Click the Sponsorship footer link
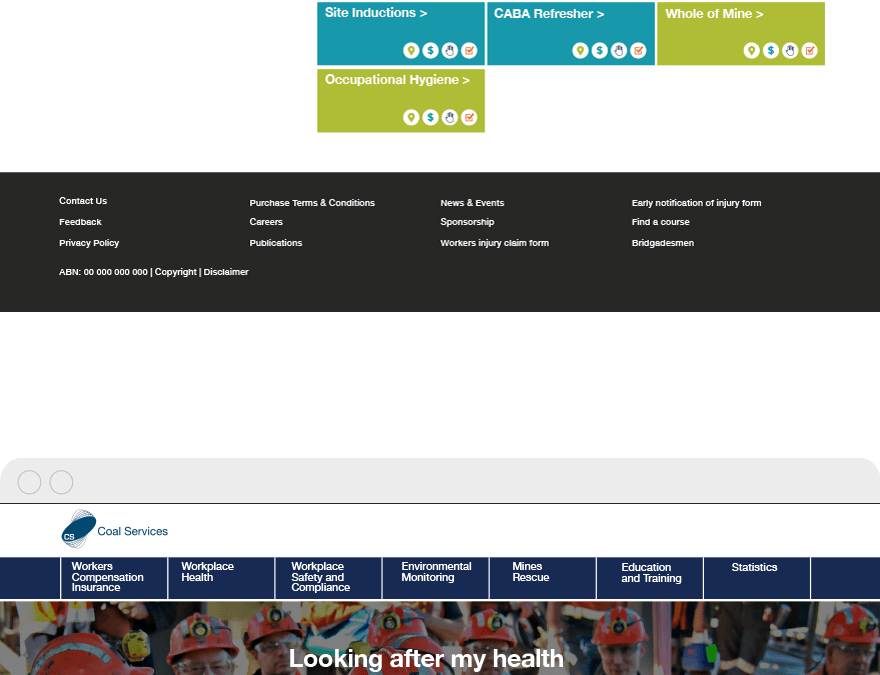 467,222
